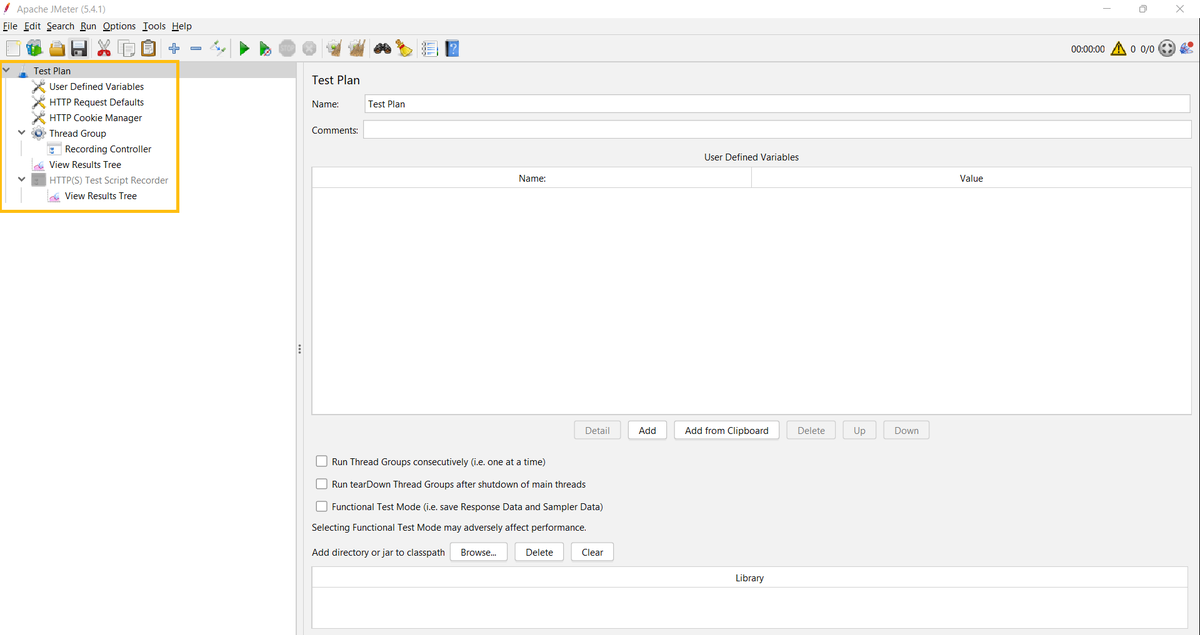Open Help with blue question-mark icon
This screenshot has height=635, width=1200.
452,48
